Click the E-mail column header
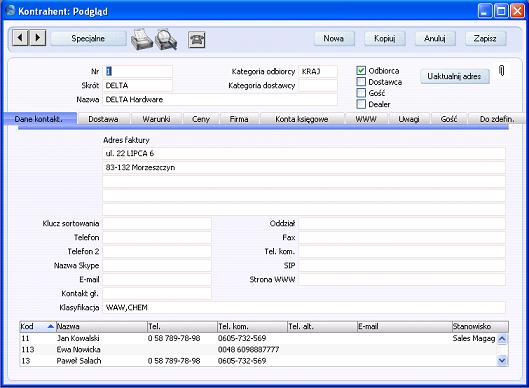The width and height of the screenshot is (529, 388). point(404,326)
